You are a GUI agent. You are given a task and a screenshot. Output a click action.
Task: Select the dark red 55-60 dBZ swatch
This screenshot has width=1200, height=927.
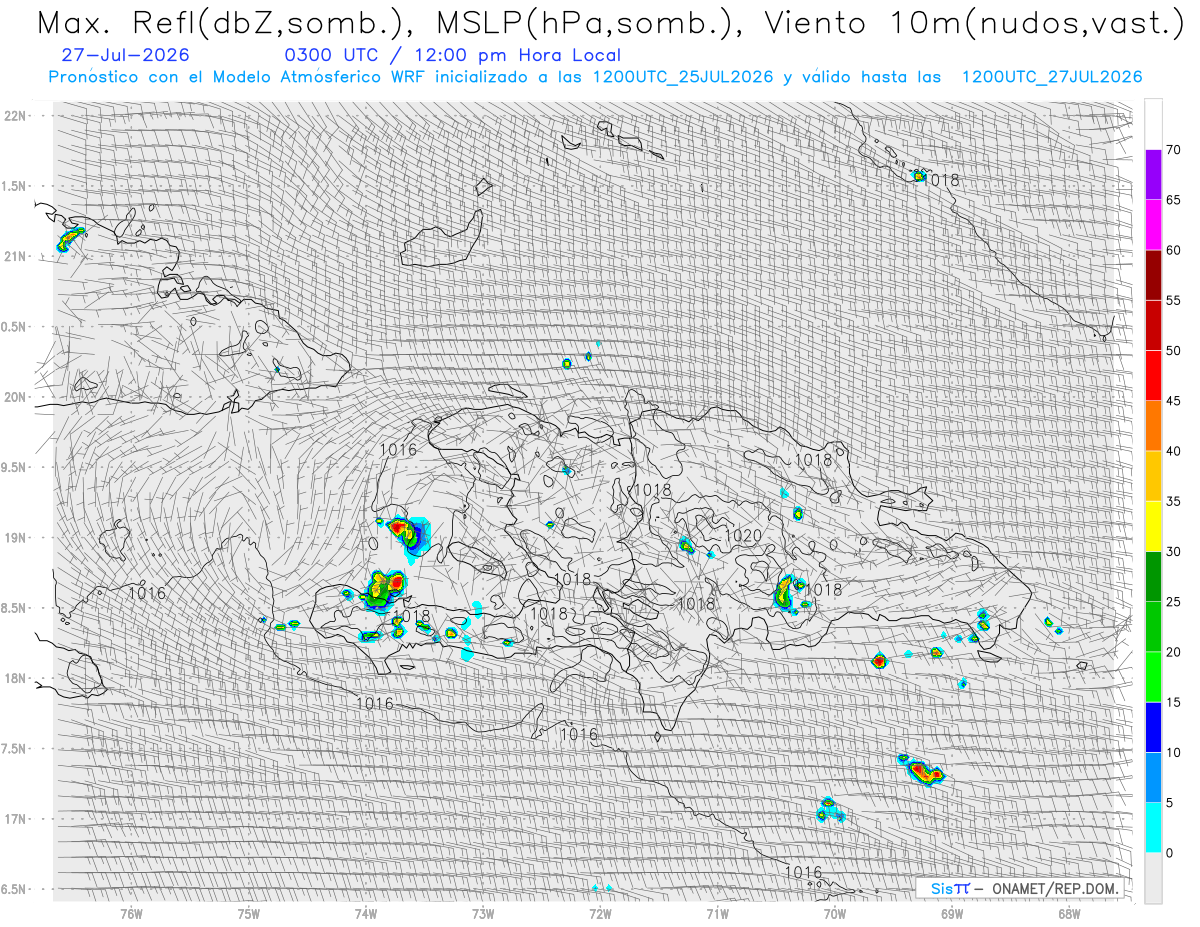pyautogui.click(x=1153, y=275)
